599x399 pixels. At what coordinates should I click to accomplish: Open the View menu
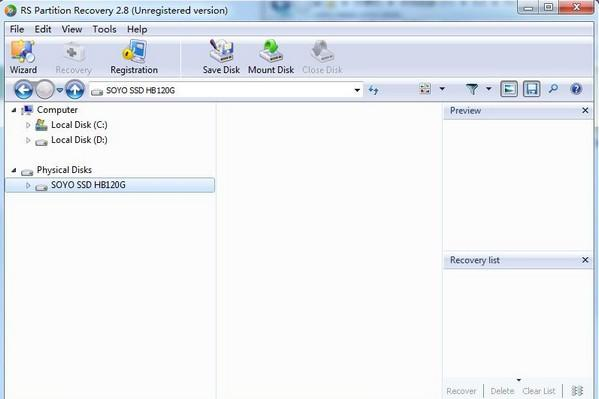(x=72, y=29)
